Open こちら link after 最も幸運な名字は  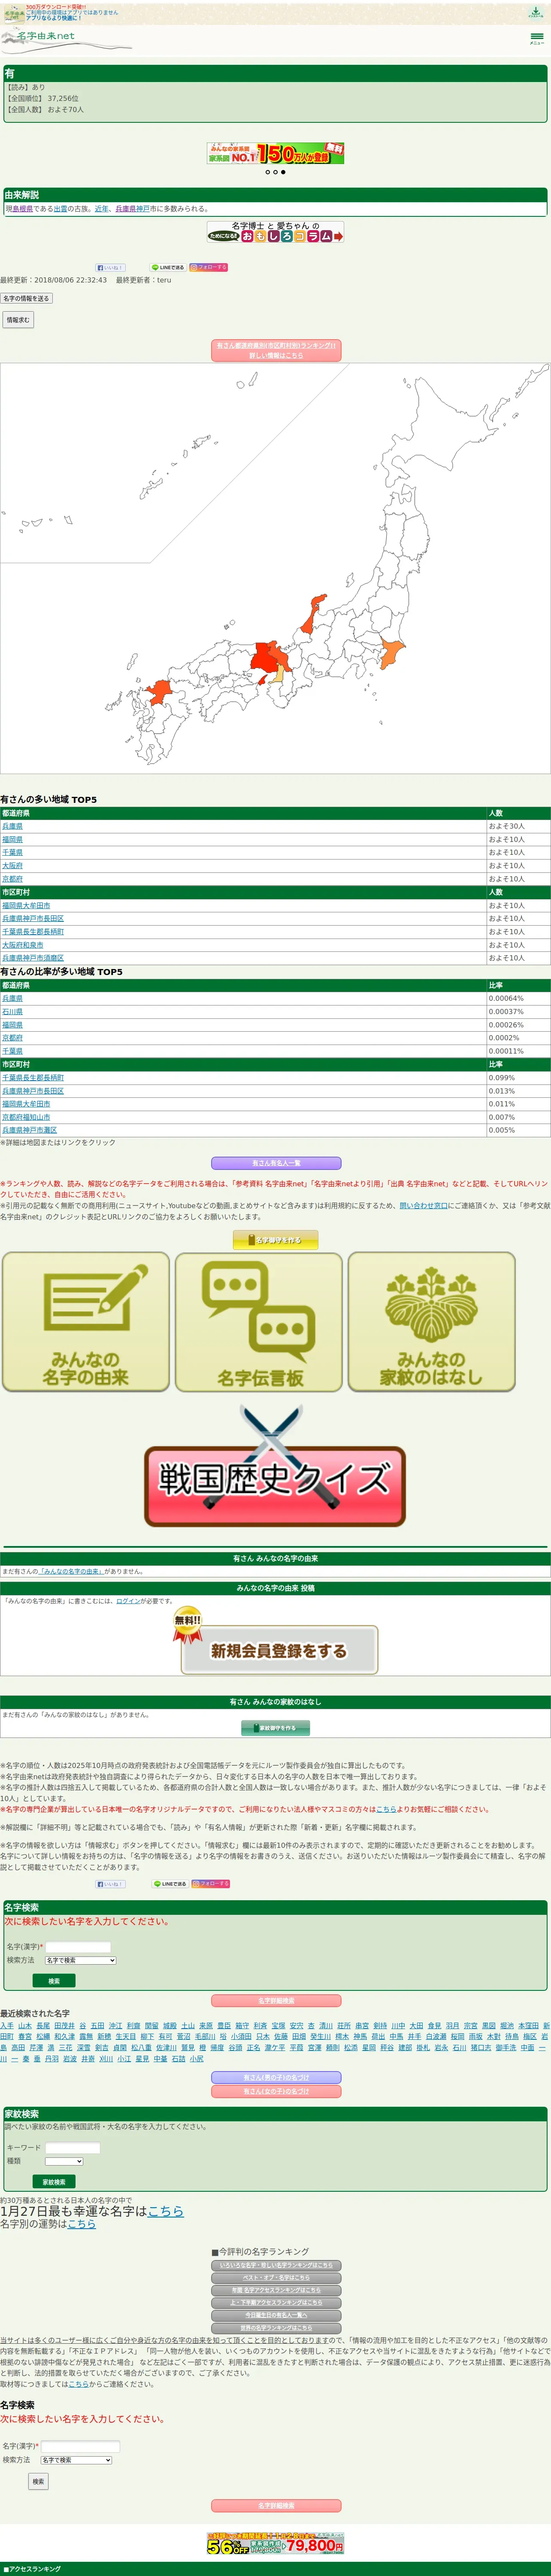tap(166, 2211)
